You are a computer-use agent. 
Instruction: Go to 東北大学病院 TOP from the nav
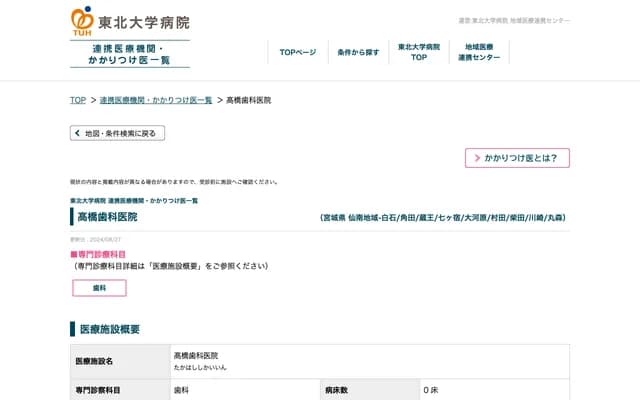[419, 52]
